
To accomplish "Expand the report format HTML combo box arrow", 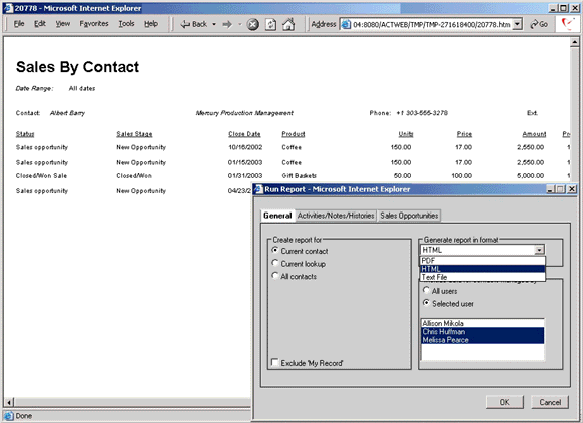I will point(539,250).
